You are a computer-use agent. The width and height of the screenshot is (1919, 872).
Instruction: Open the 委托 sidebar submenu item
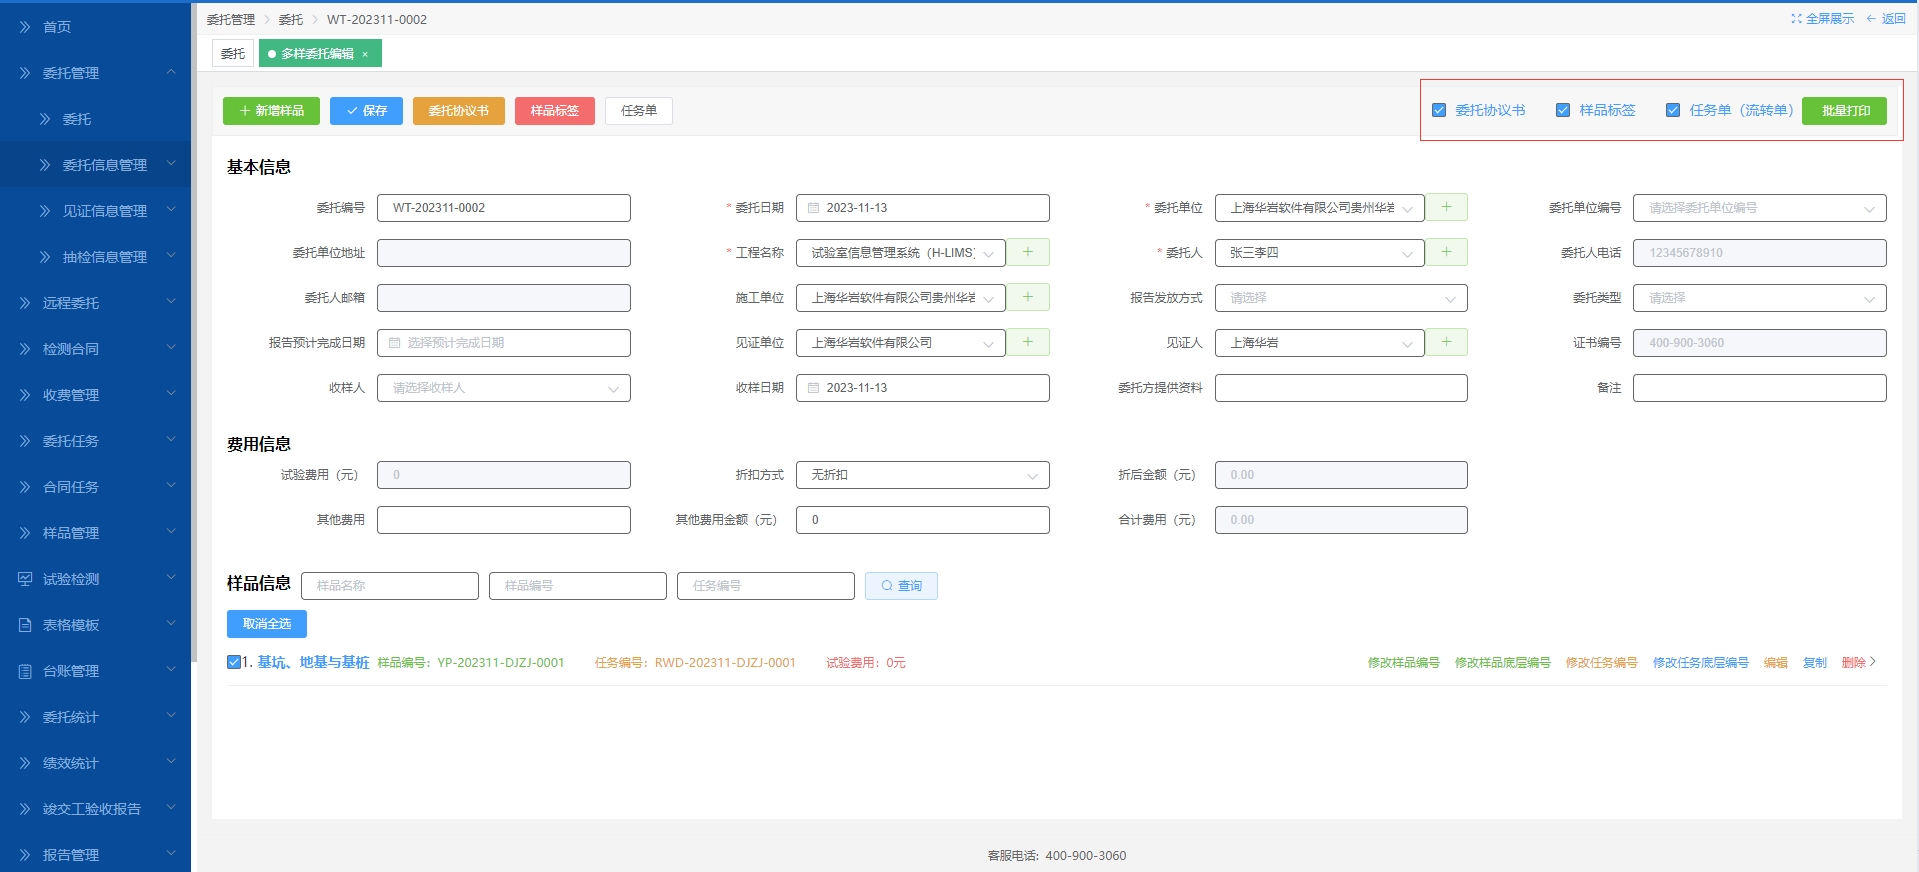(95, 119)
